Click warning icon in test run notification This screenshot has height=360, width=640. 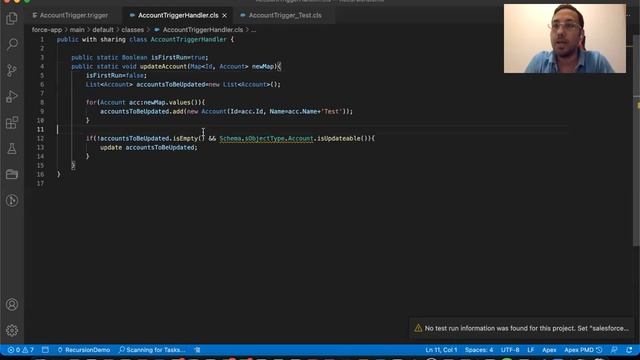pos(418,328)
